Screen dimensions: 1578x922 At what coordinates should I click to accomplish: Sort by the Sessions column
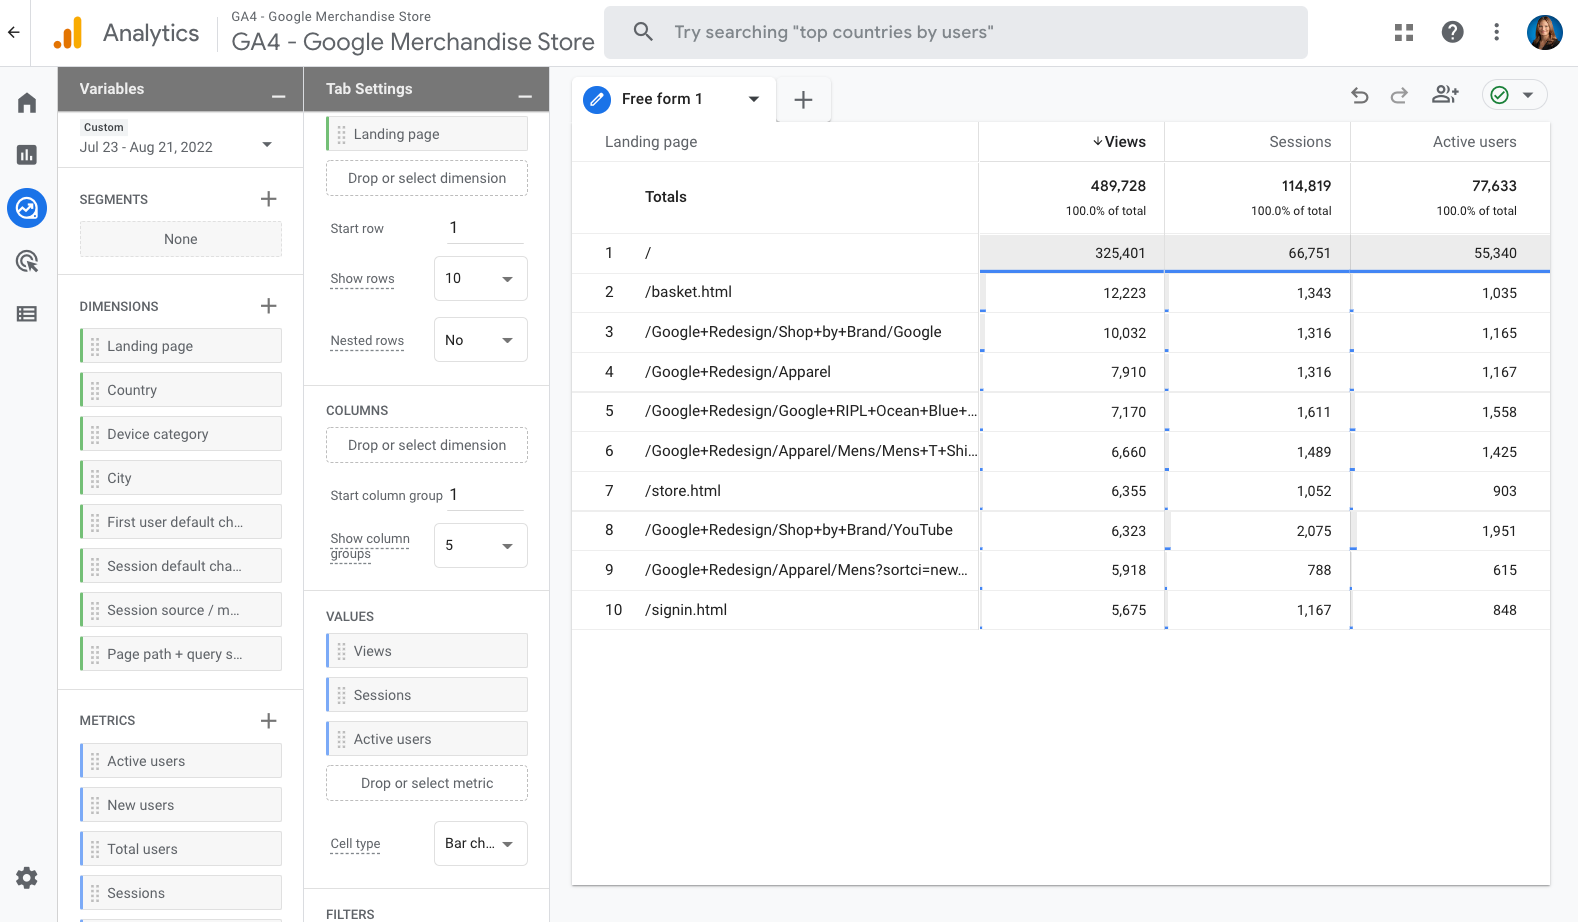click(x=1300, y=142)
